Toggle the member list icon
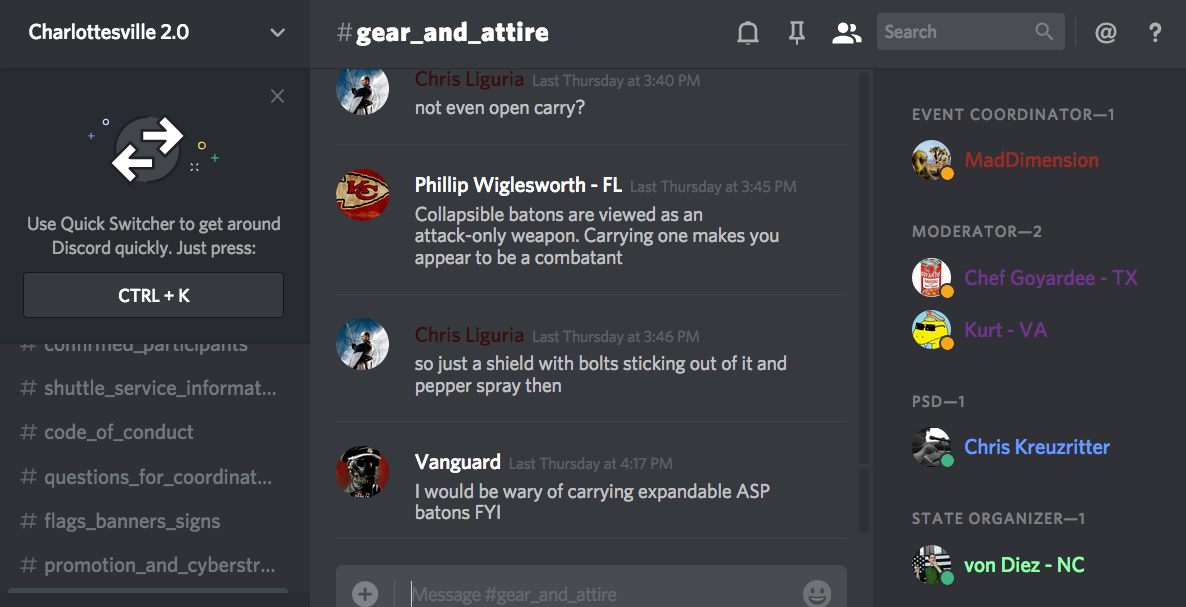1186x607 pixels. (846, 33)
